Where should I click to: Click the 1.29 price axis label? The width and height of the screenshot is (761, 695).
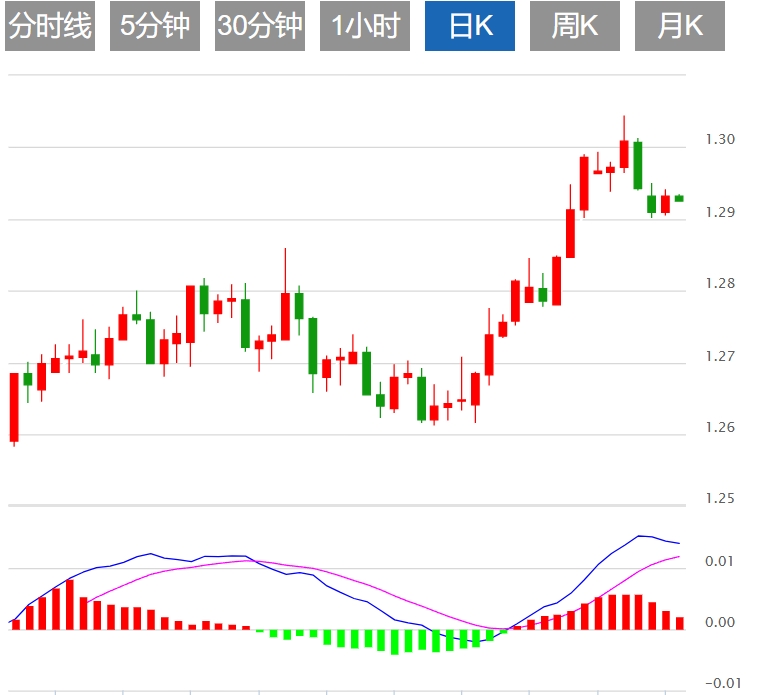(x=720, y=212)
